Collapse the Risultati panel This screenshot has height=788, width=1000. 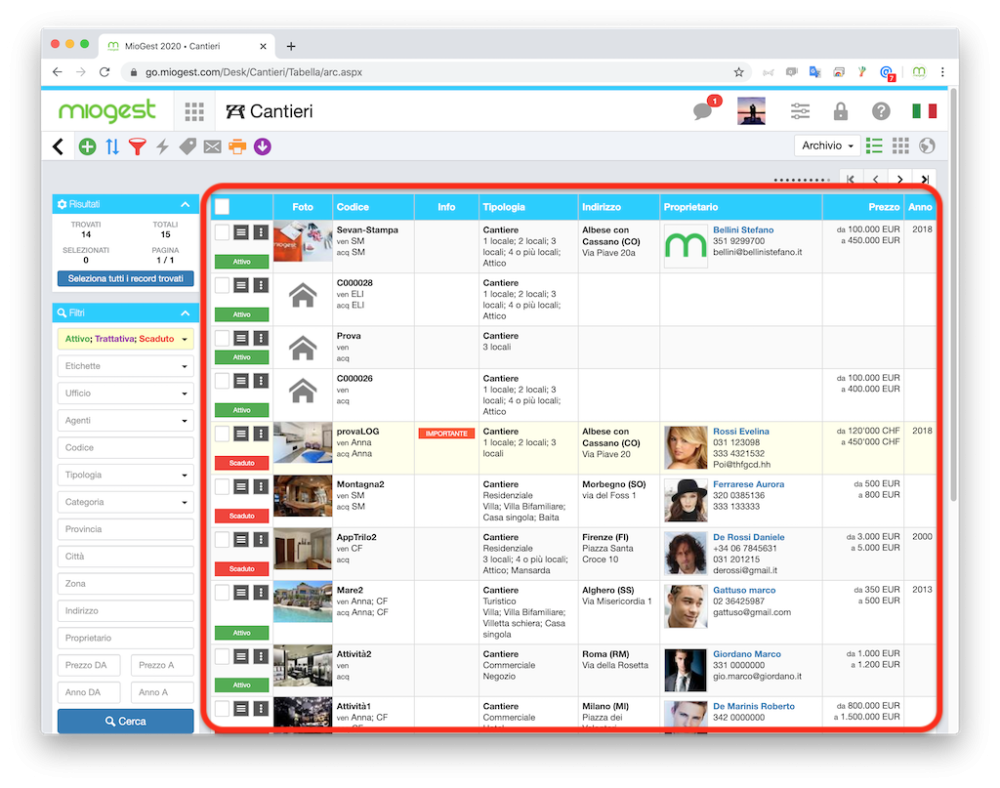[185, 205]
